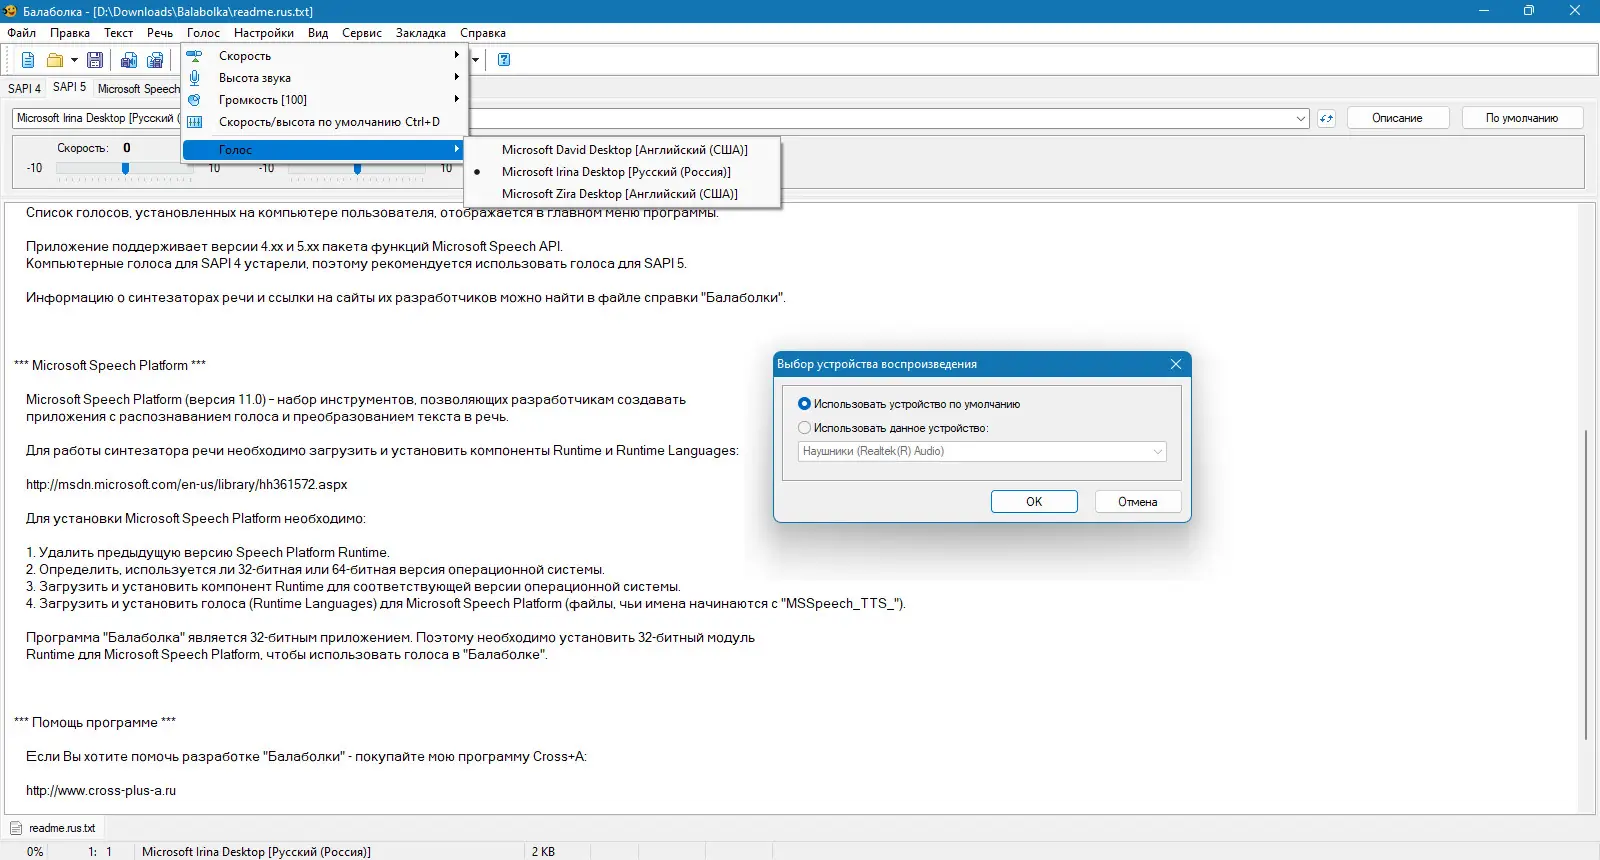This screenshot has width=1600, height=860.
Task: Click line '1. Удалить предыдущую версию Speech Platform Runtime.'
Action: point(208,553)
